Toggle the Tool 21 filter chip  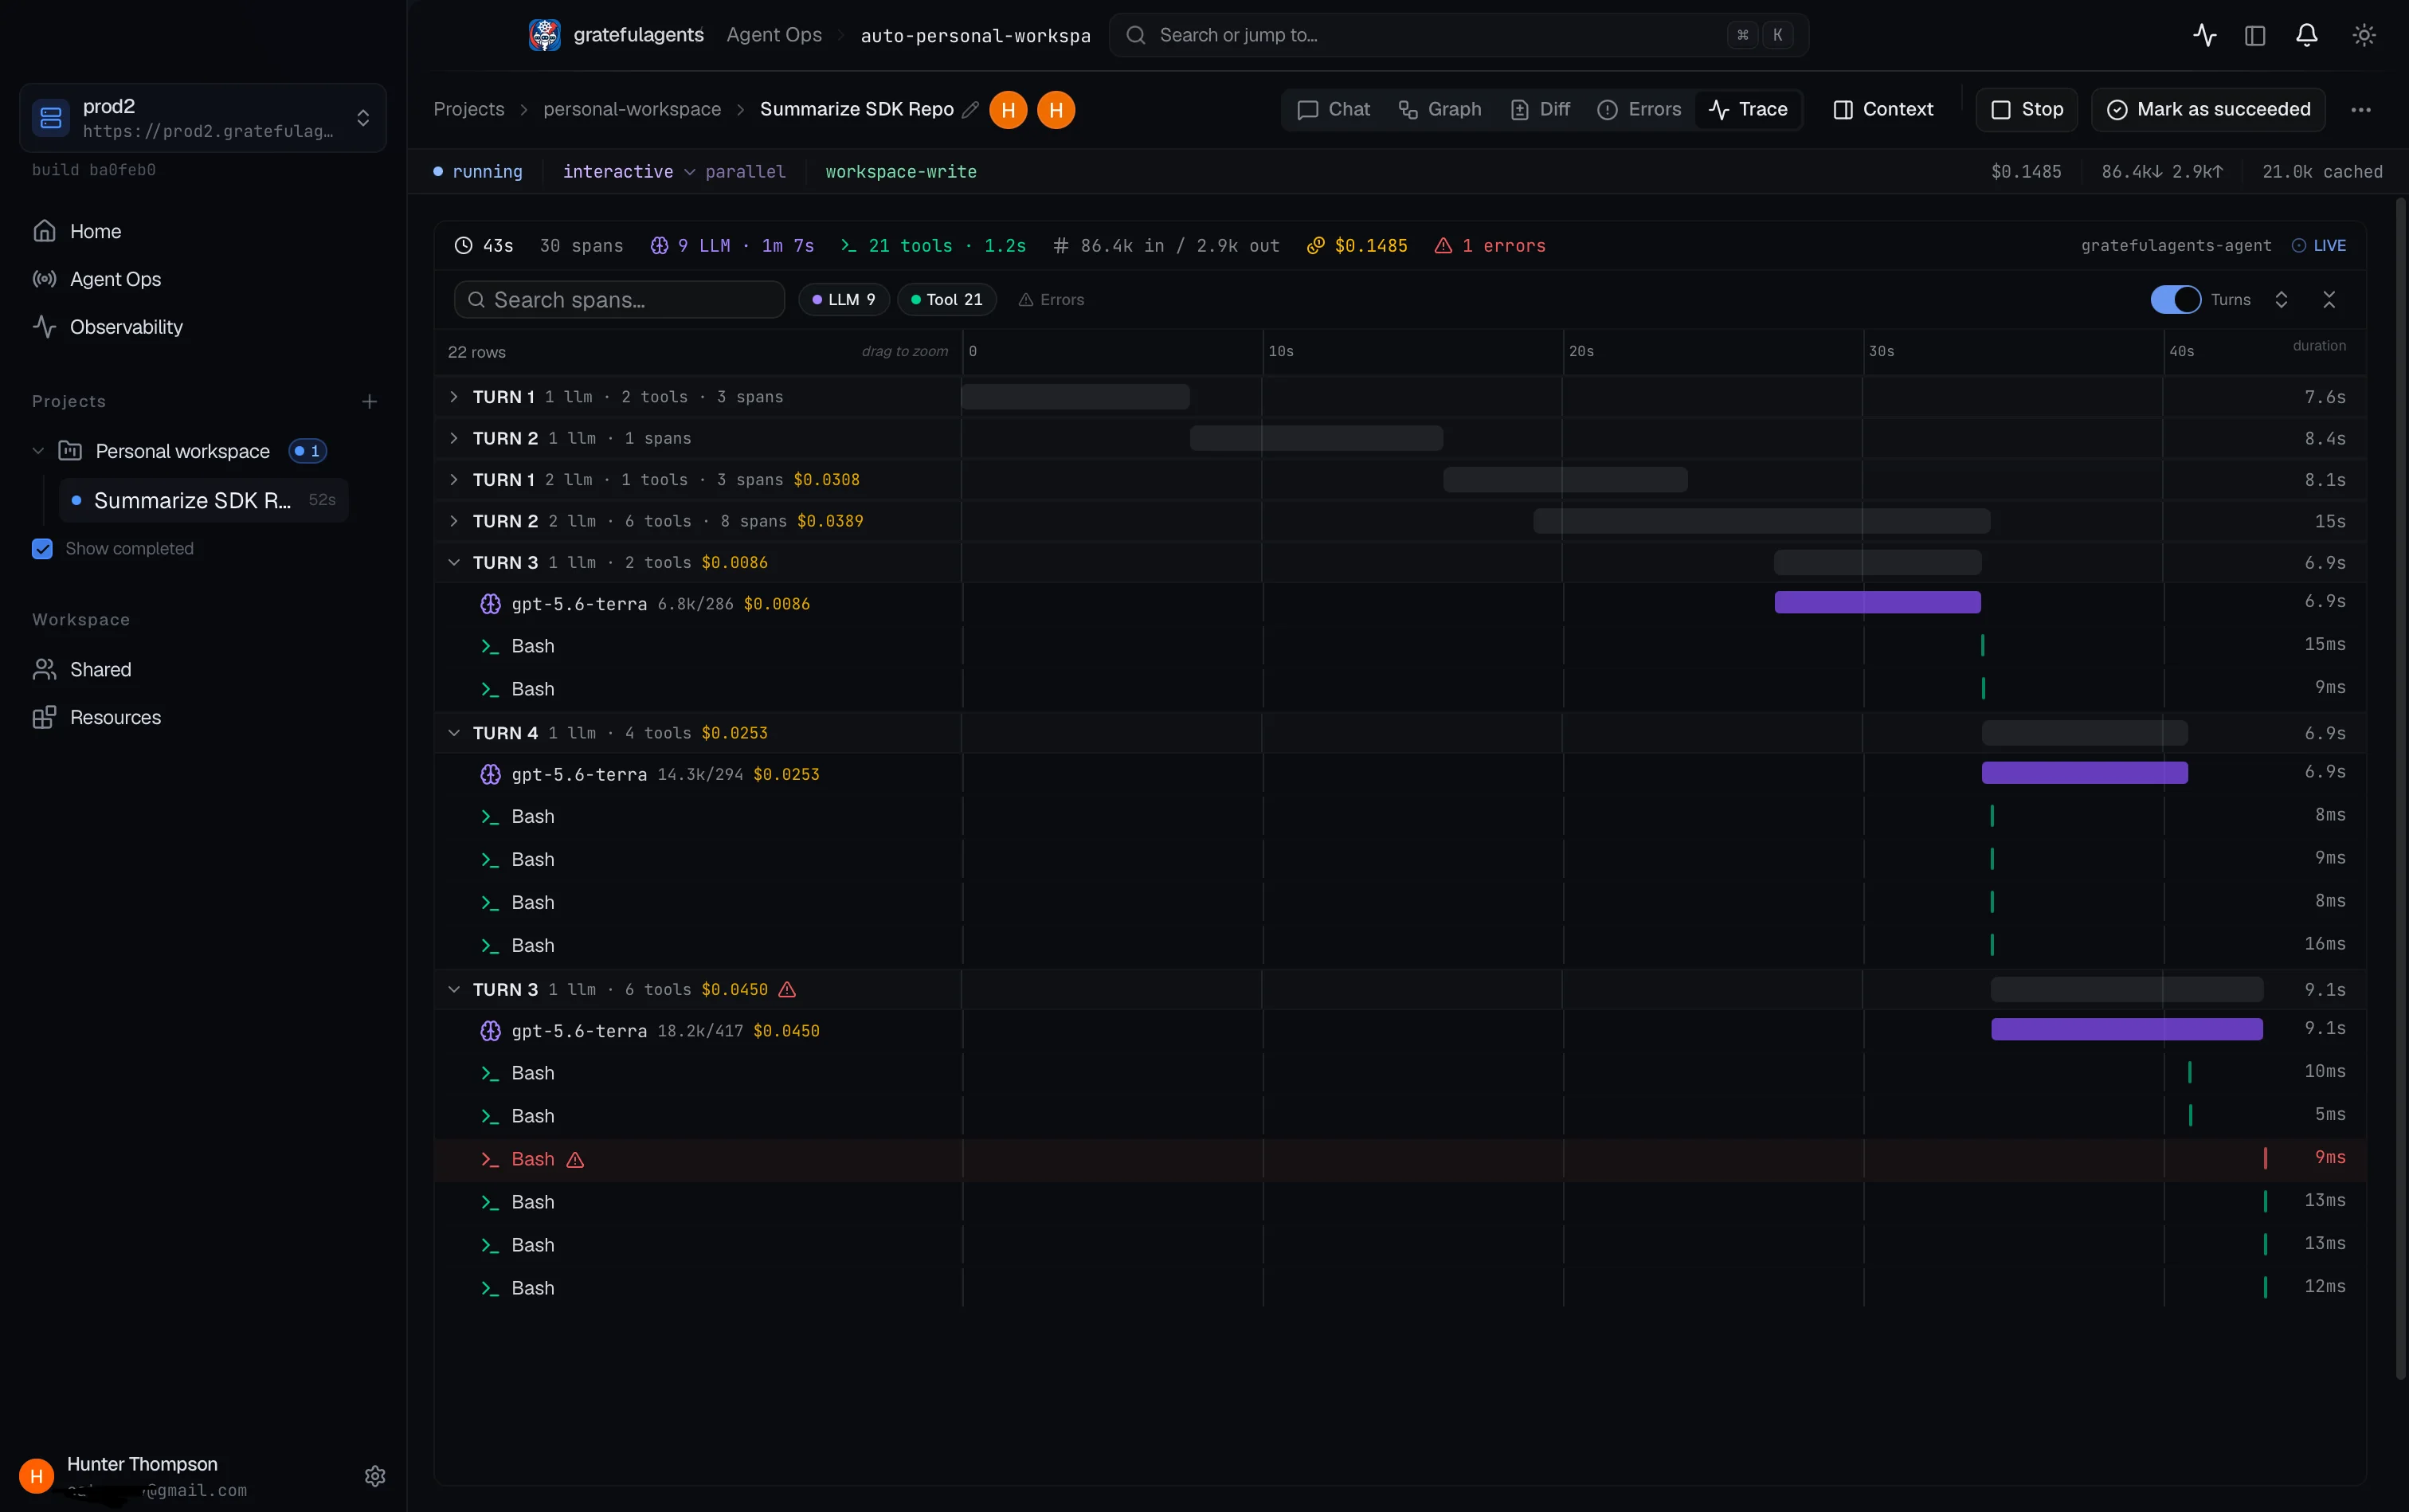coord(946,300)
